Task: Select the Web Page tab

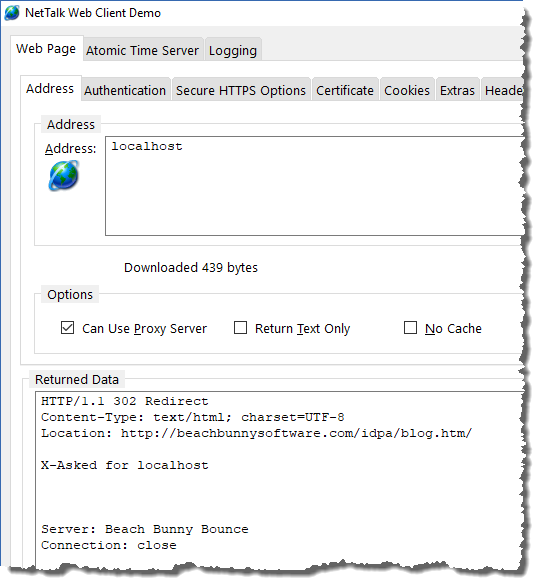Action: 46,49
